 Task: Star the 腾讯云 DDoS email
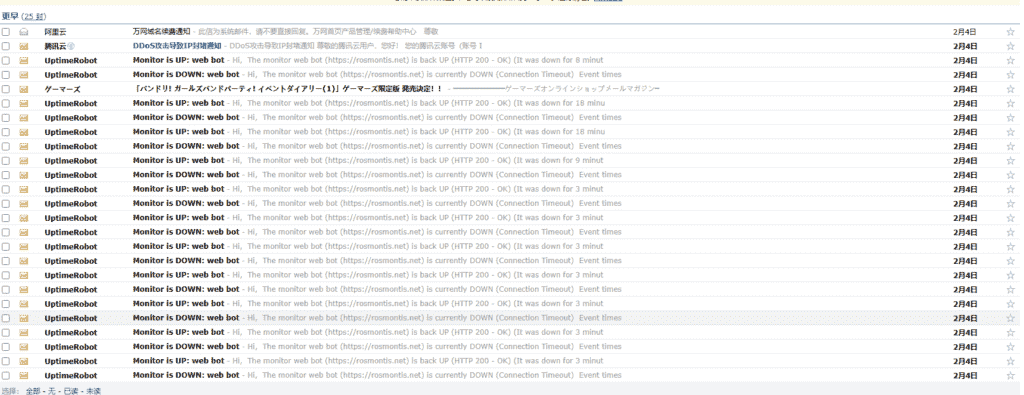coord(1010,46)
